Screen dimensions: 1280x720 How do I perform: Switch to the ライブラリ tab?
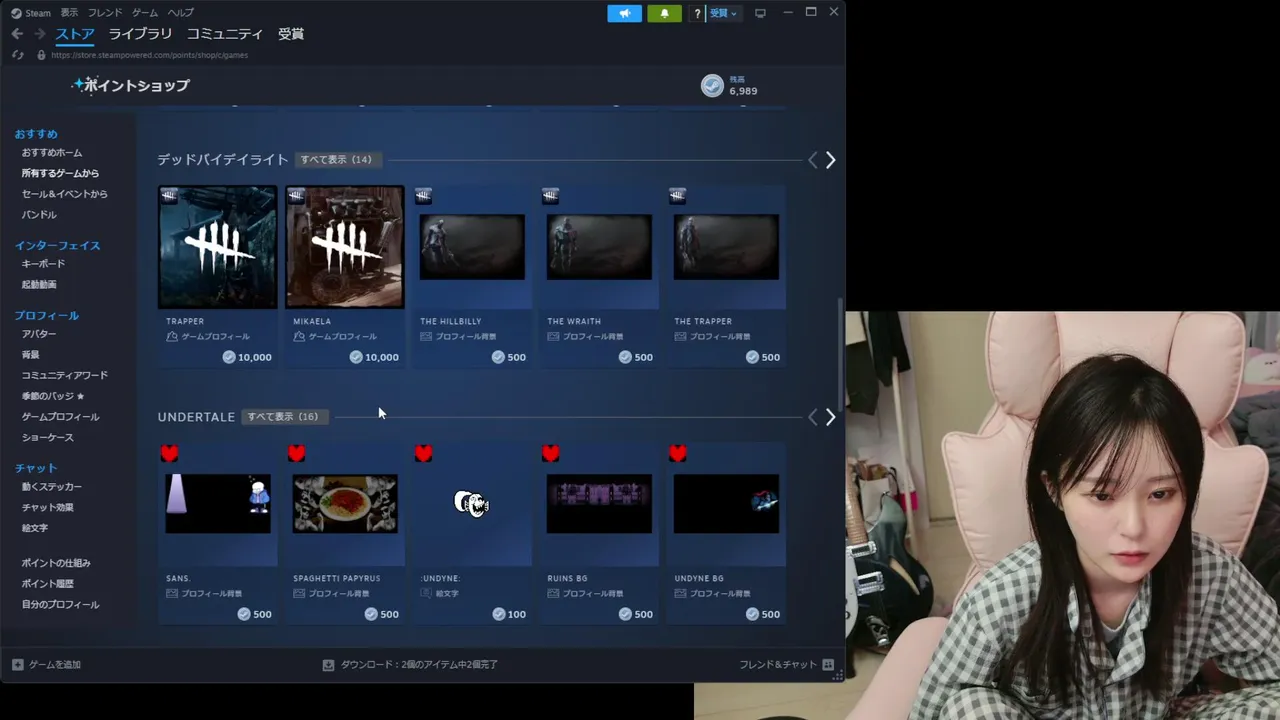[x=140, y=34]
